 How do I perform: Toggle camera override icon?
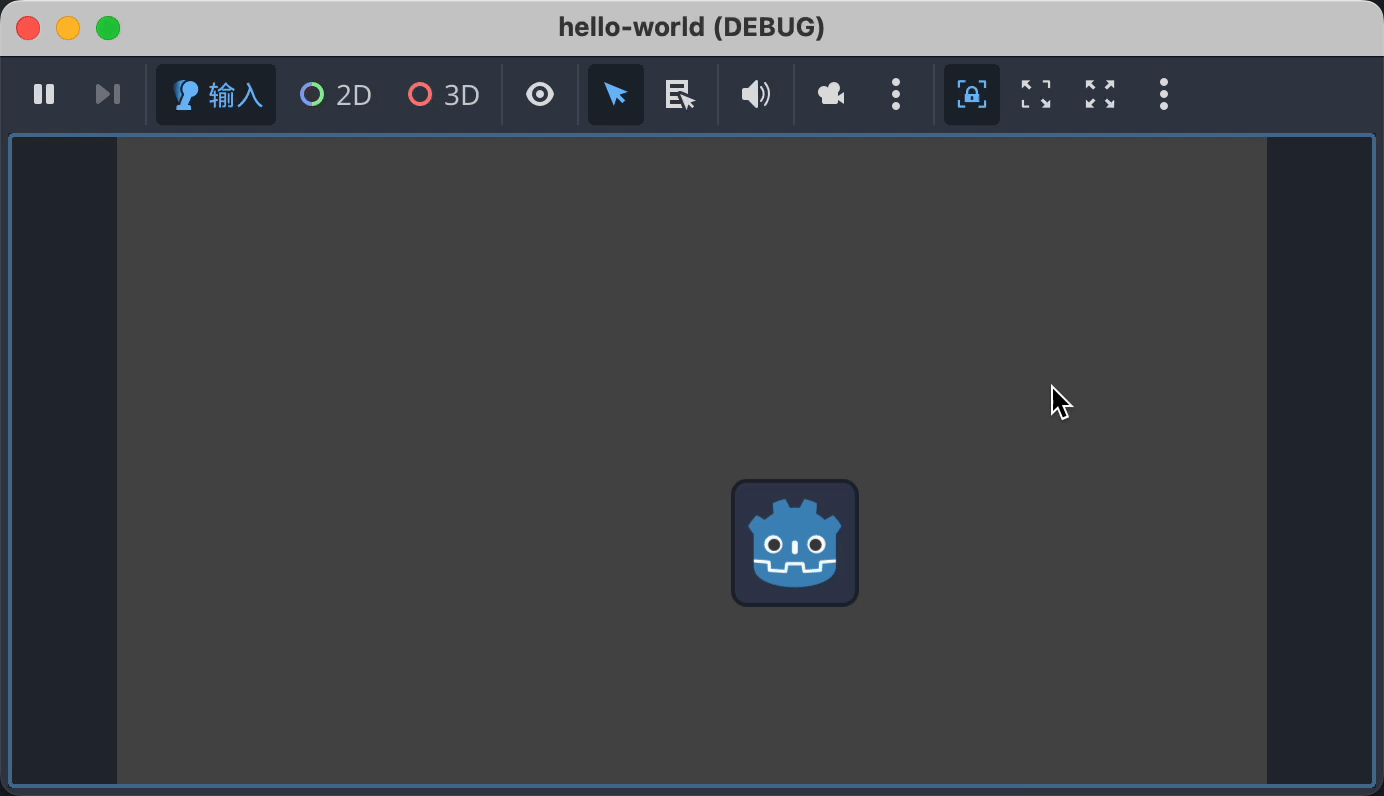click(x=832, y=94)
